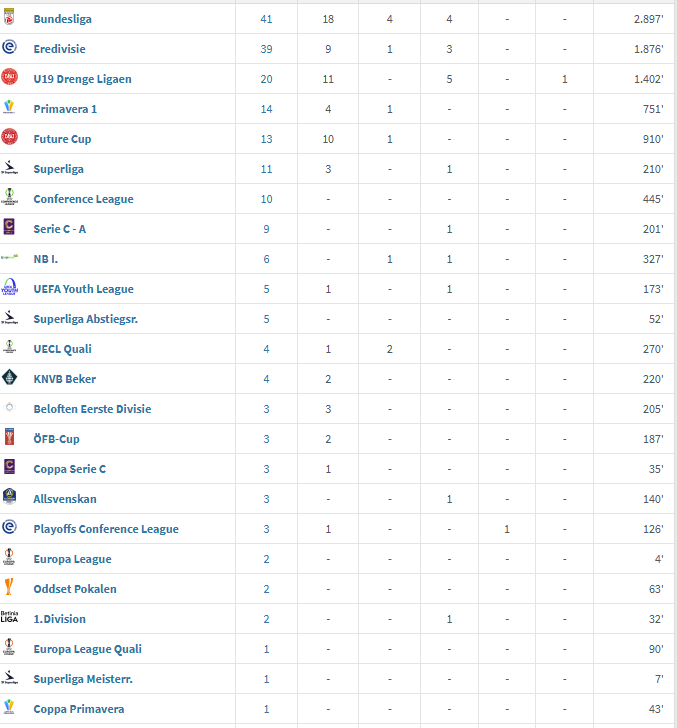Click the Oddset Pokalen trophy icon
677x728 pixels.
click(x=9, y=588)
